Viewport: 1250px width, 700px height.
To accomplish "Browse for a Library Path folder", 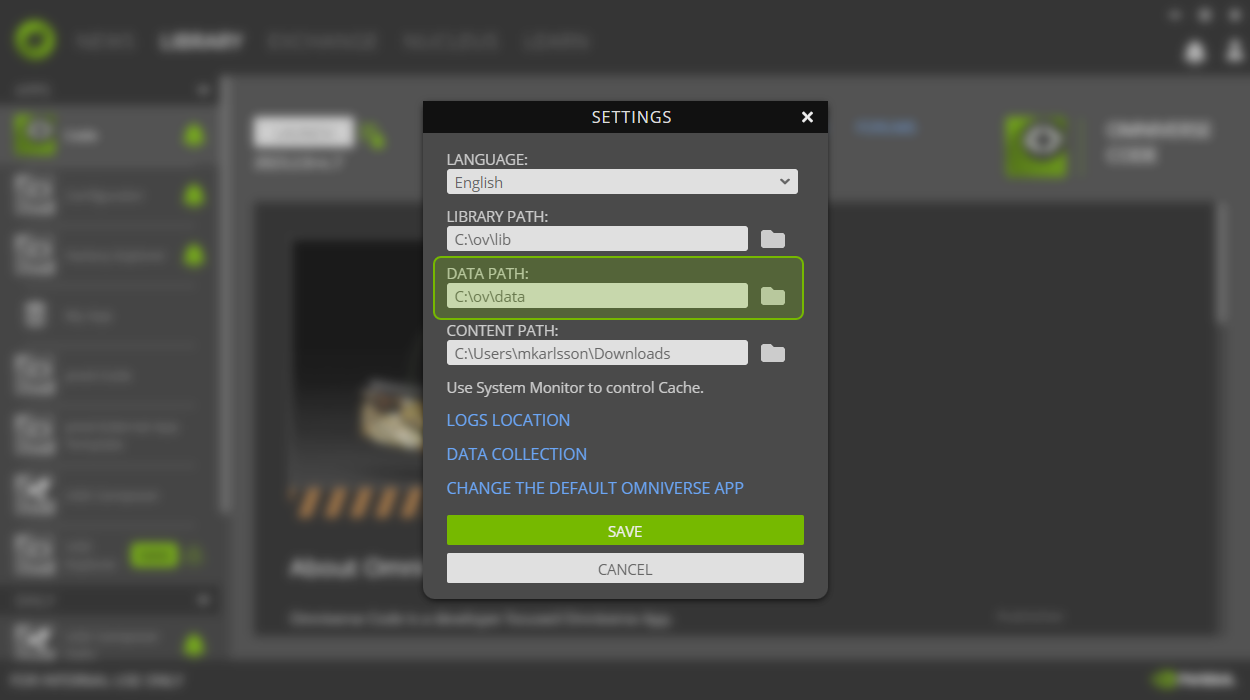I will click(x=773, y=239).
